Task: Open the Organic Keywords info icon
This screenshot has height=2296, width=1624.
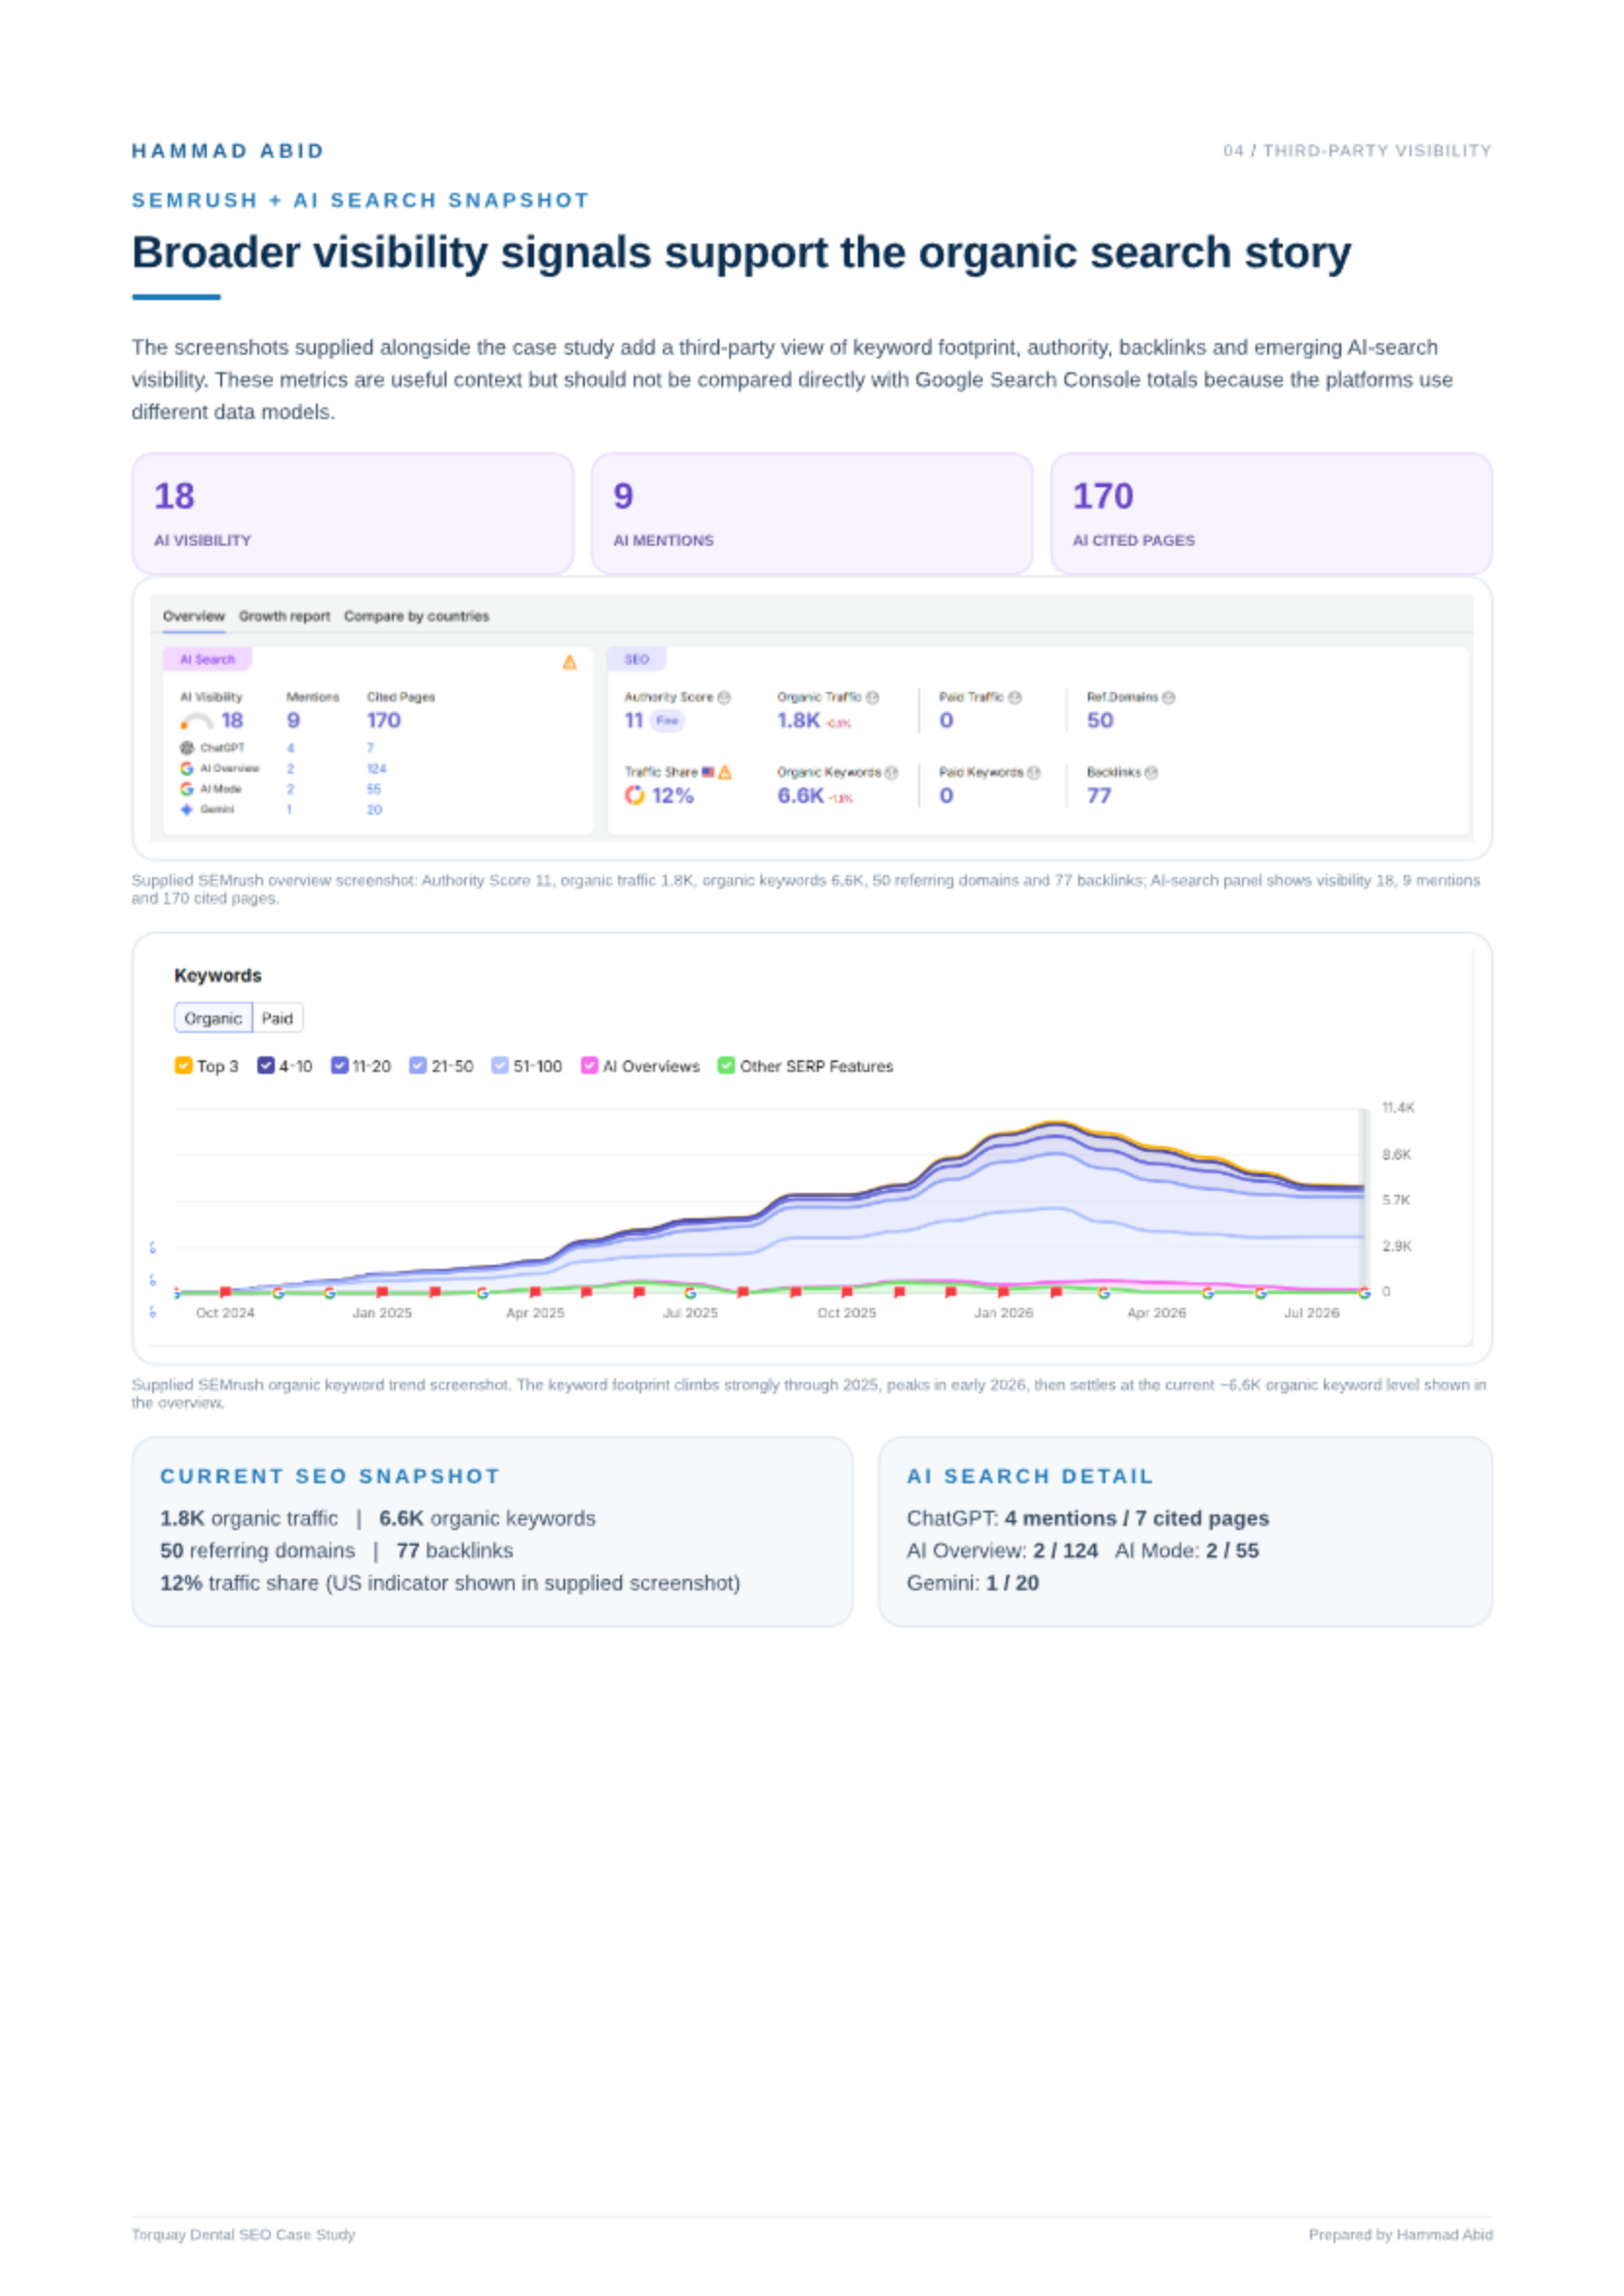Action: click(891, 772)
